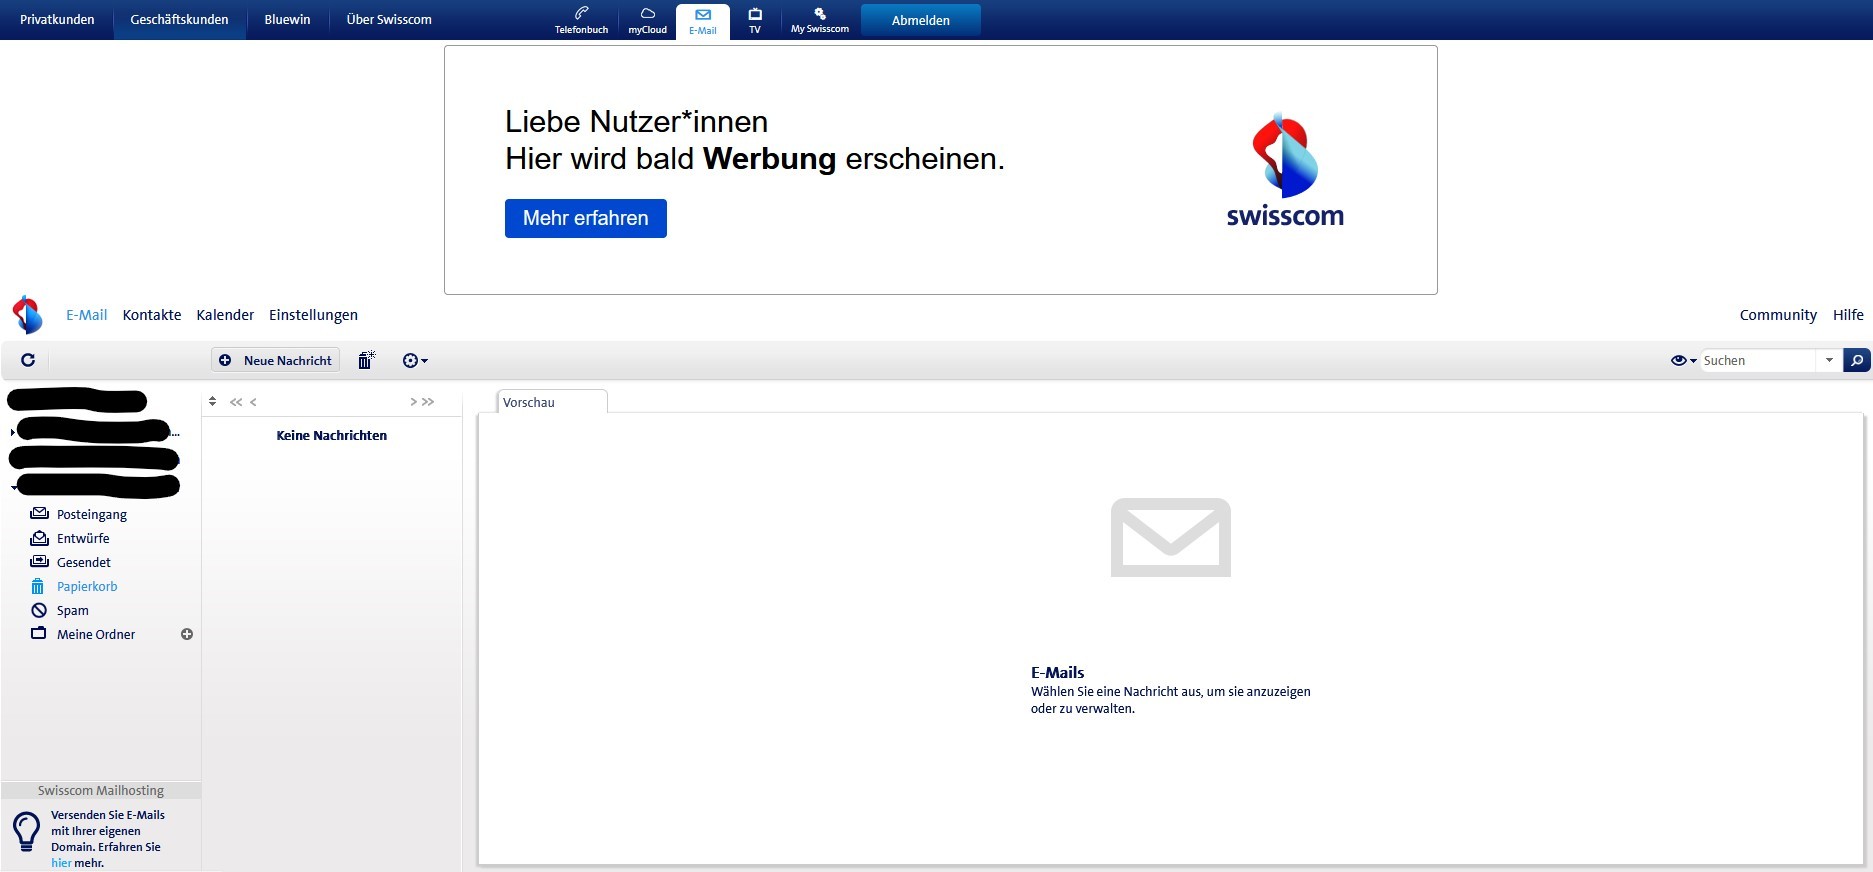
Task: Open Privatkunden section
Action: [x=57, y=19]
